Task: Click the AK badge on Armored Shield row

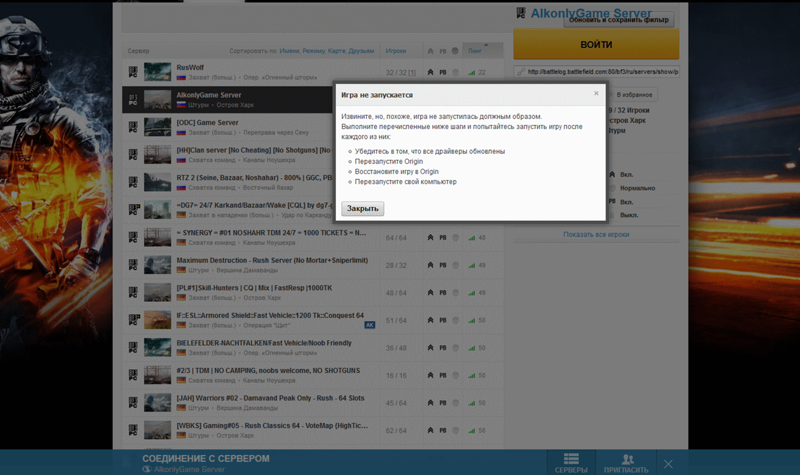Action: (369, 325)
